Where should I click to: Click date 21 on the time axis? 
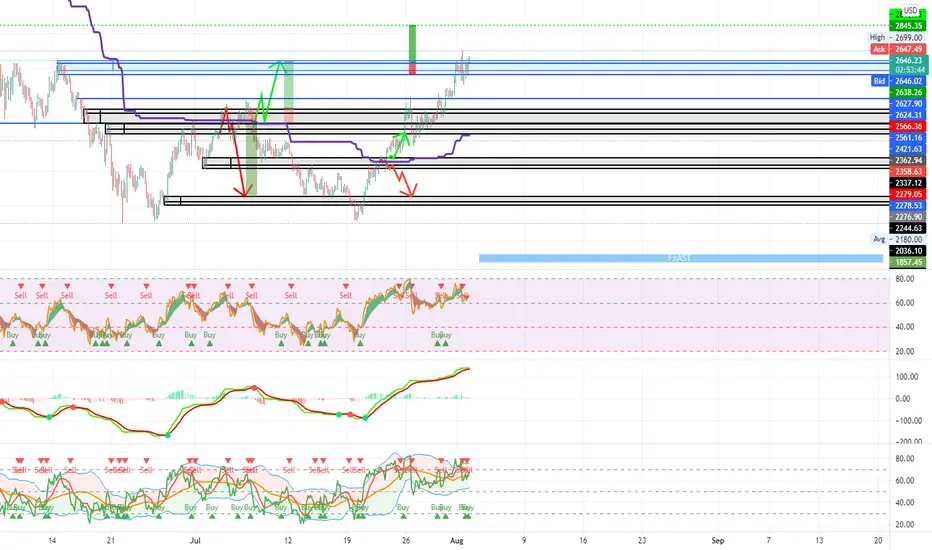pos(111,540)
